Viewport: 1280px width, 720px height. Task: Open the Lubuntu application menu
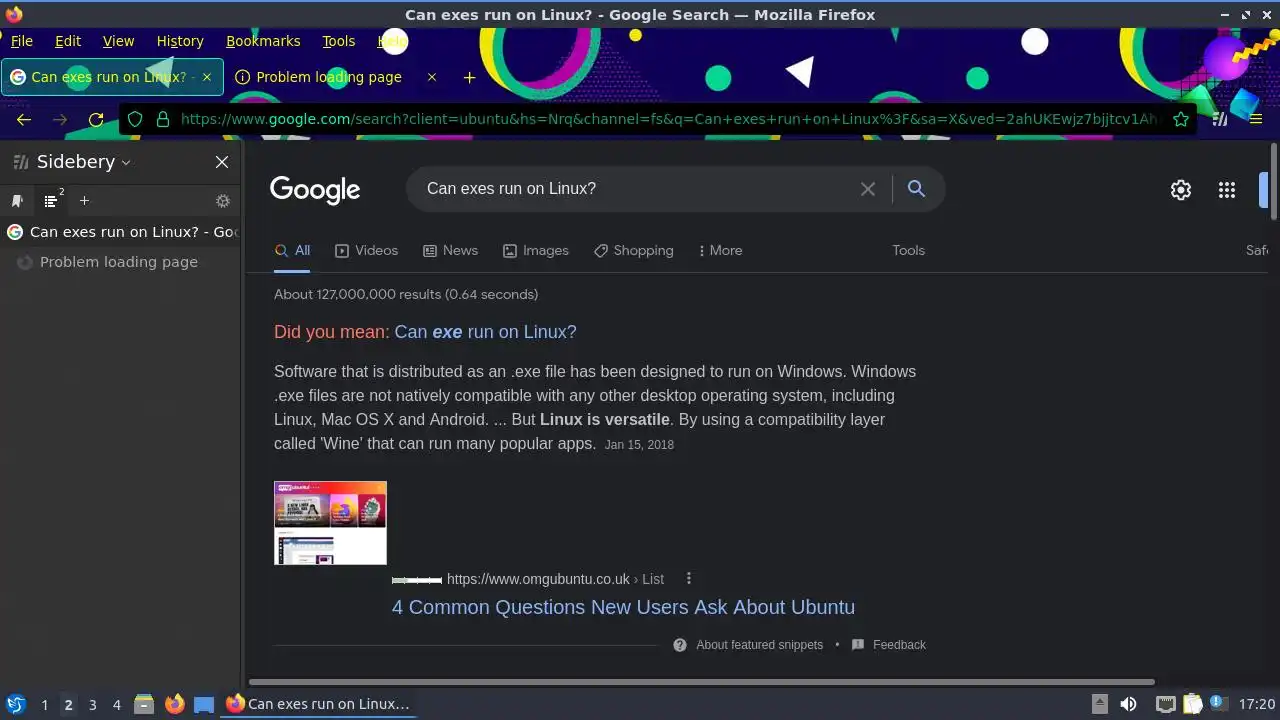(x=16, y=704)
